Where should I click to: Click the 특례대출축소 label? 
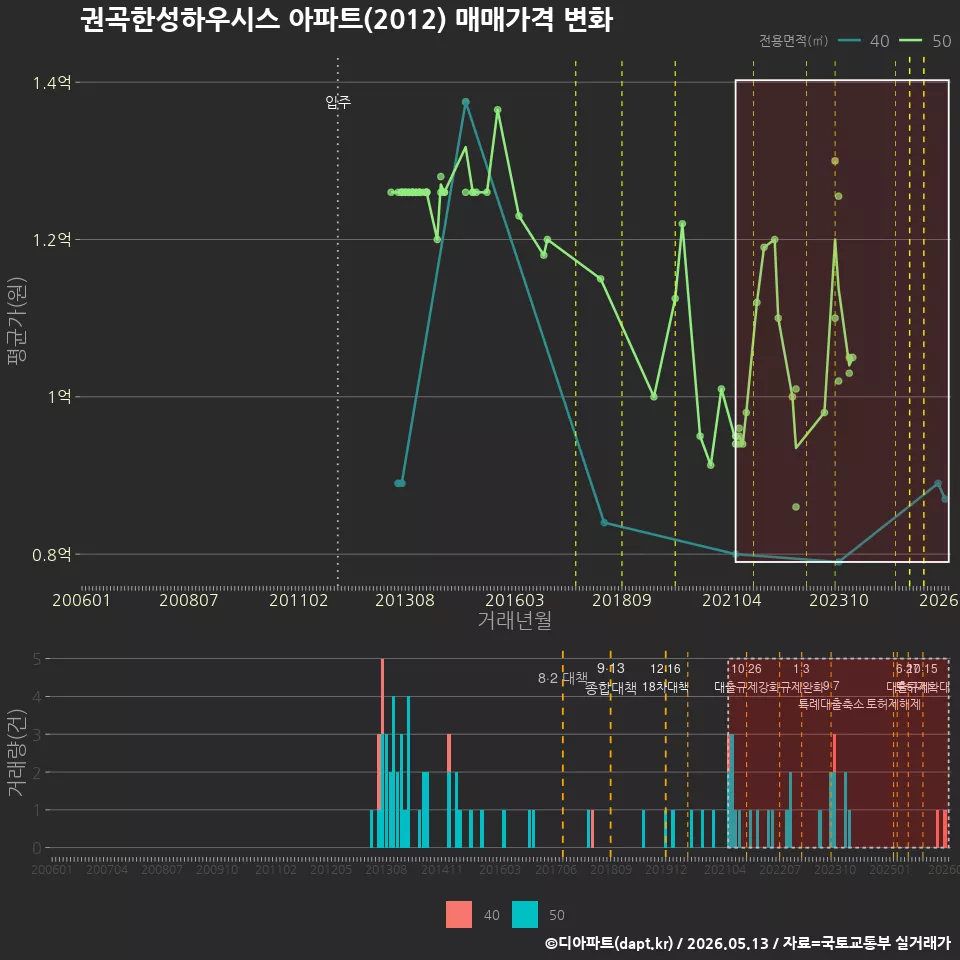[831, 704]
